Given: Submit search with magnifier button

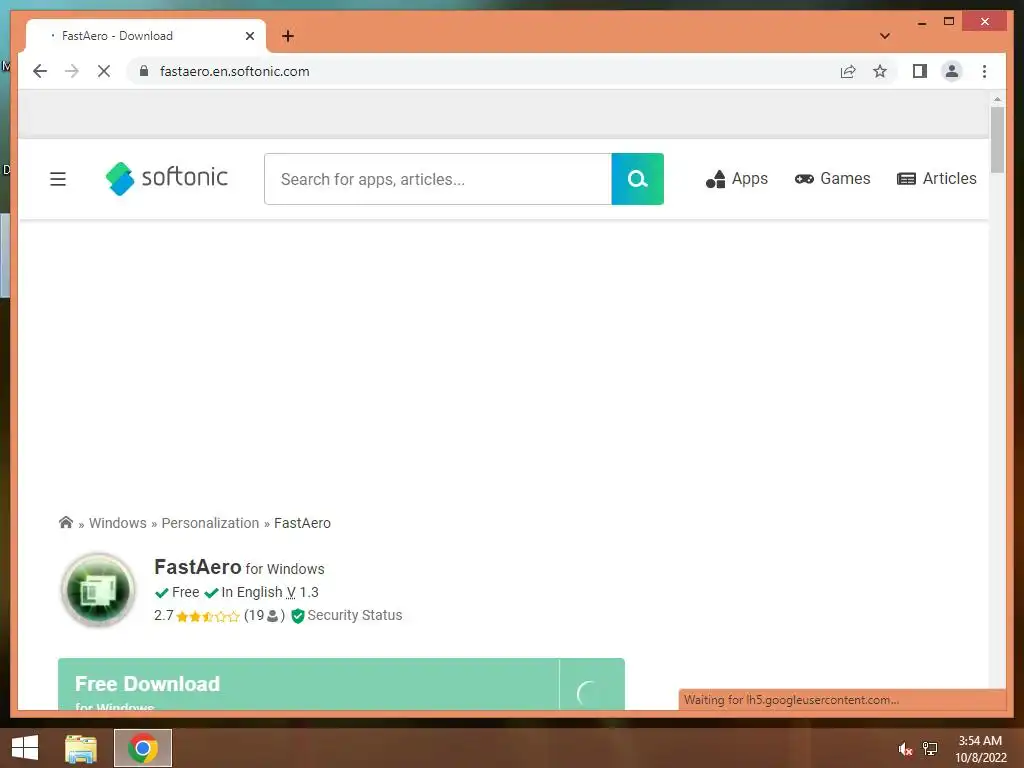Looking at the screenshot, I should click(x=637, y=179).
